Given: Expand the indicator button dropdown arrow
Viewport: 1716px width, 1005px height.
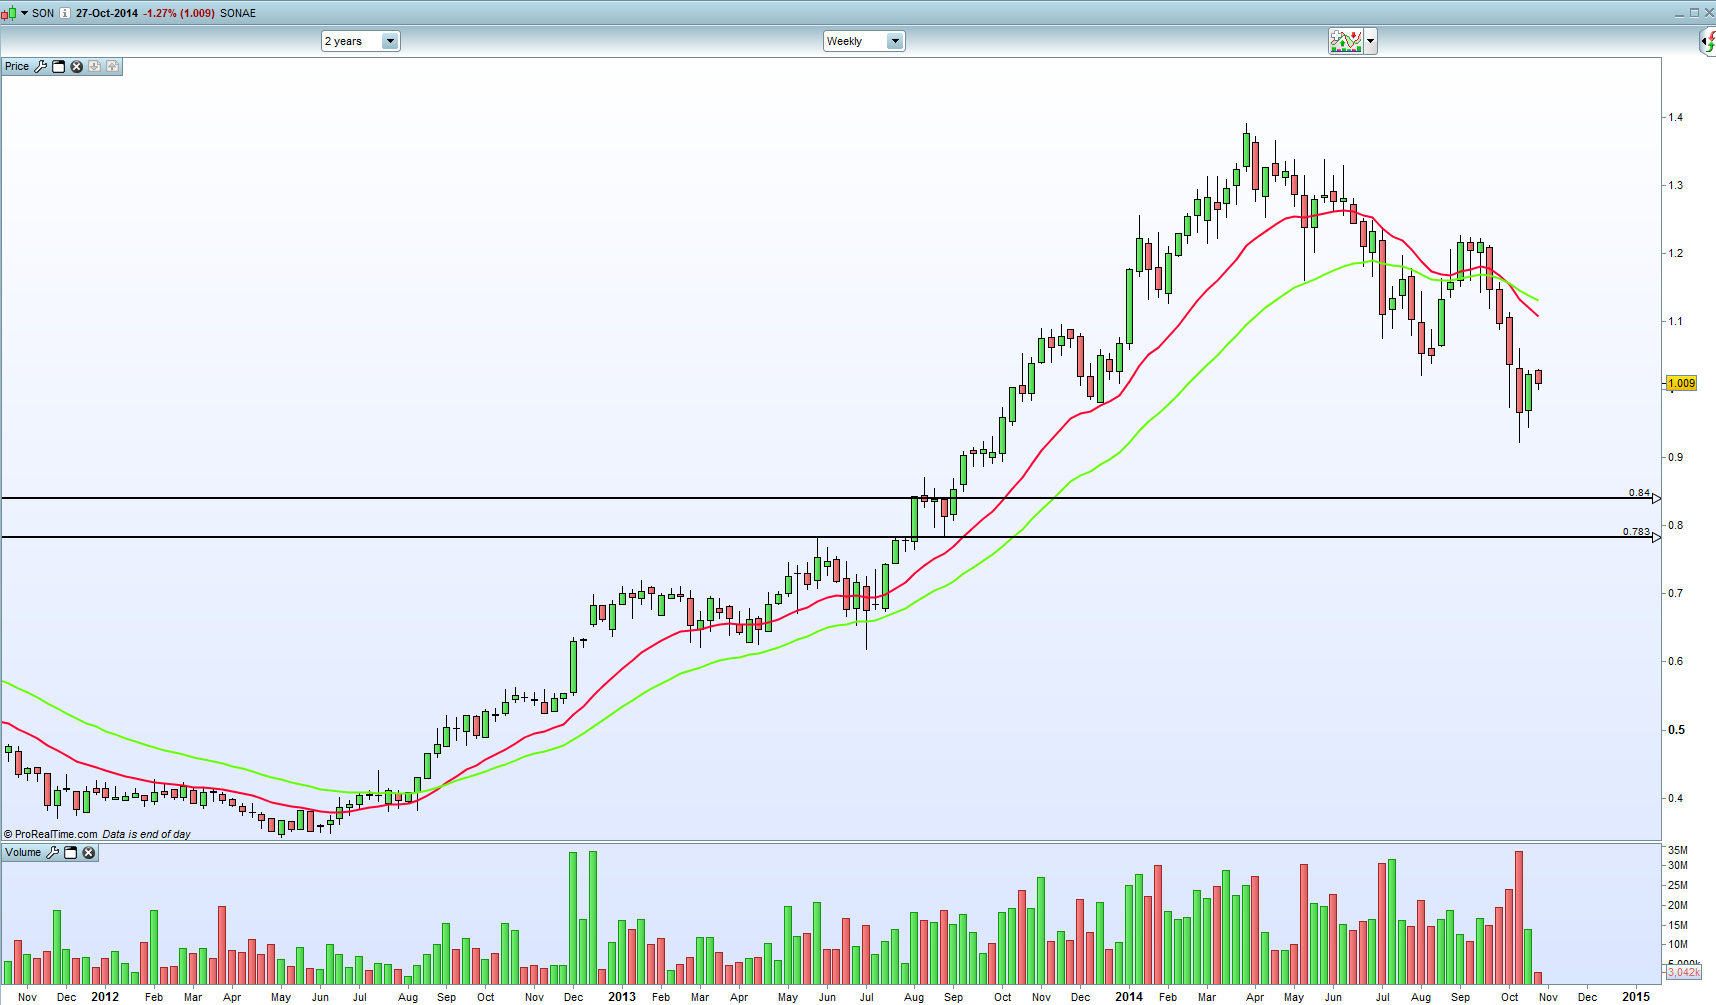Looking at the screenshot, I should pyautogui.click(x=1370, y=41).
